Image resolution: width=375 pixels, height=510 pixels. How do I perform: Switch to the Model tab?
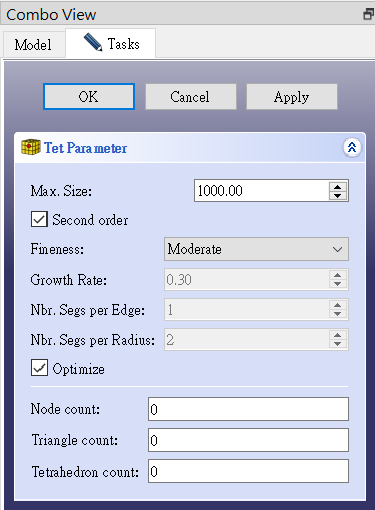pyautogui.click(x=33, y=45)
